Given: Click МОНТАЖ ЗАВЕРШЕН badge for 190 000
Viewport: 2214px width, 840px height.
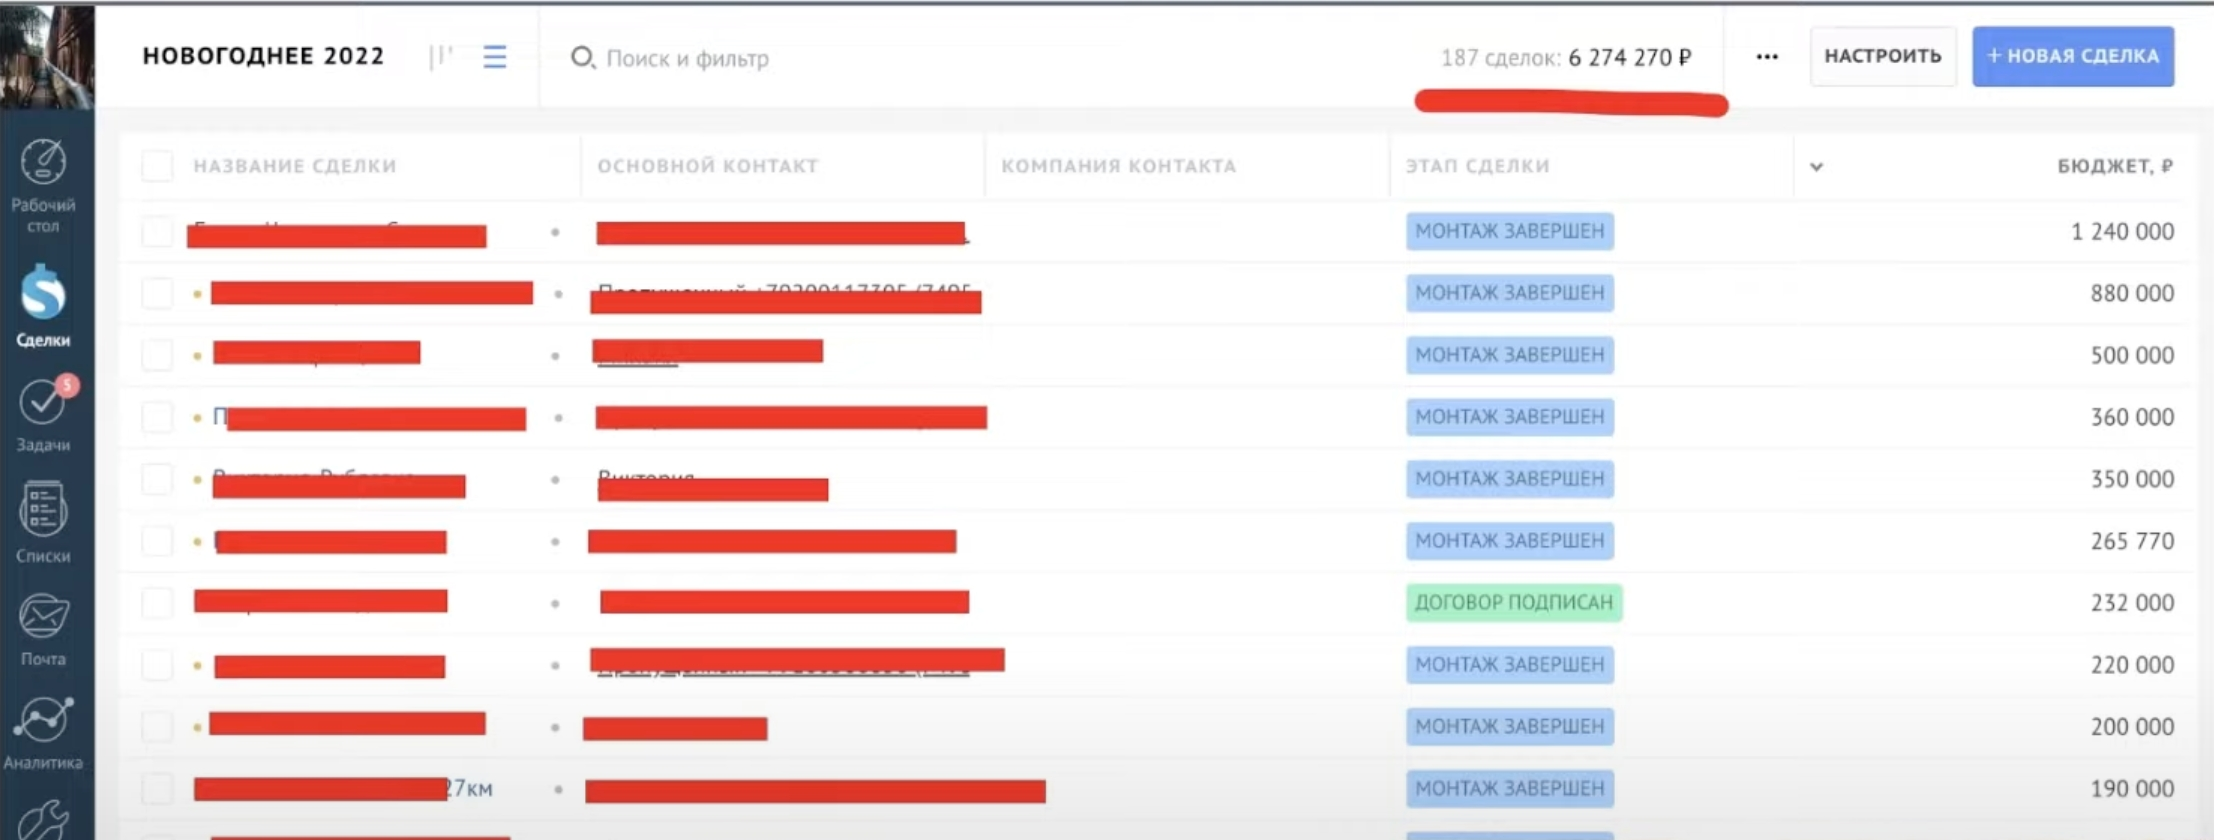Looking at the screenshot, I should tap(1510, 789).
